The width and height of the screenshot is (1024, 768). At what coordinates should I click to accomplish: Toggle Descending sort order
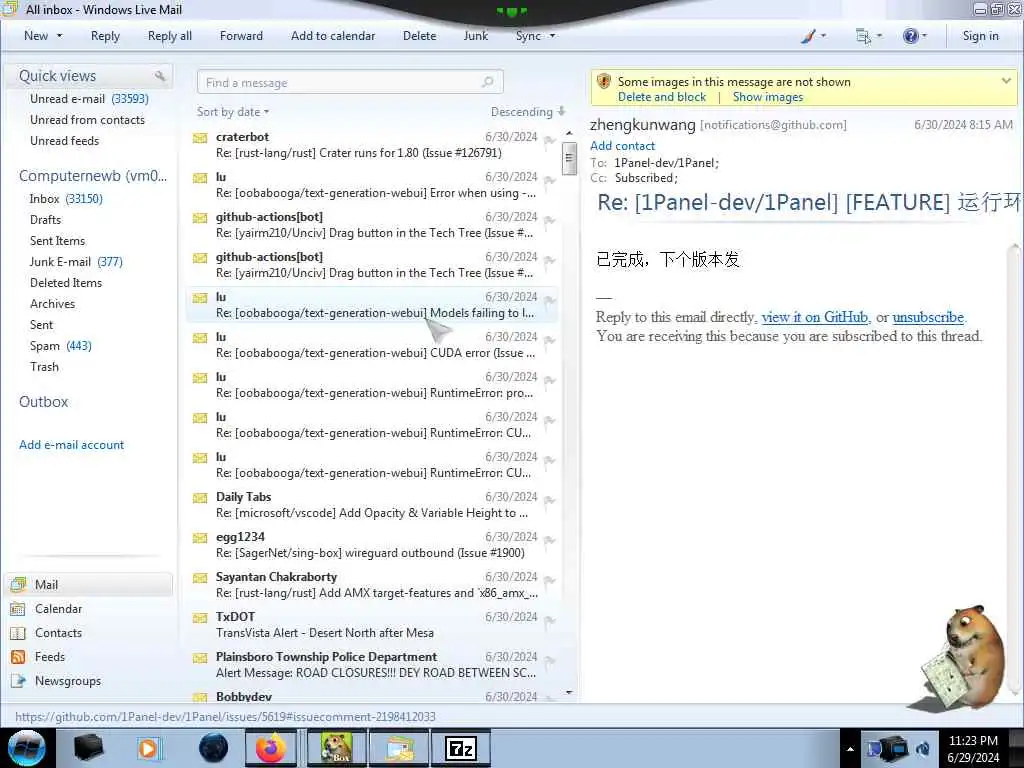point(528,112)
